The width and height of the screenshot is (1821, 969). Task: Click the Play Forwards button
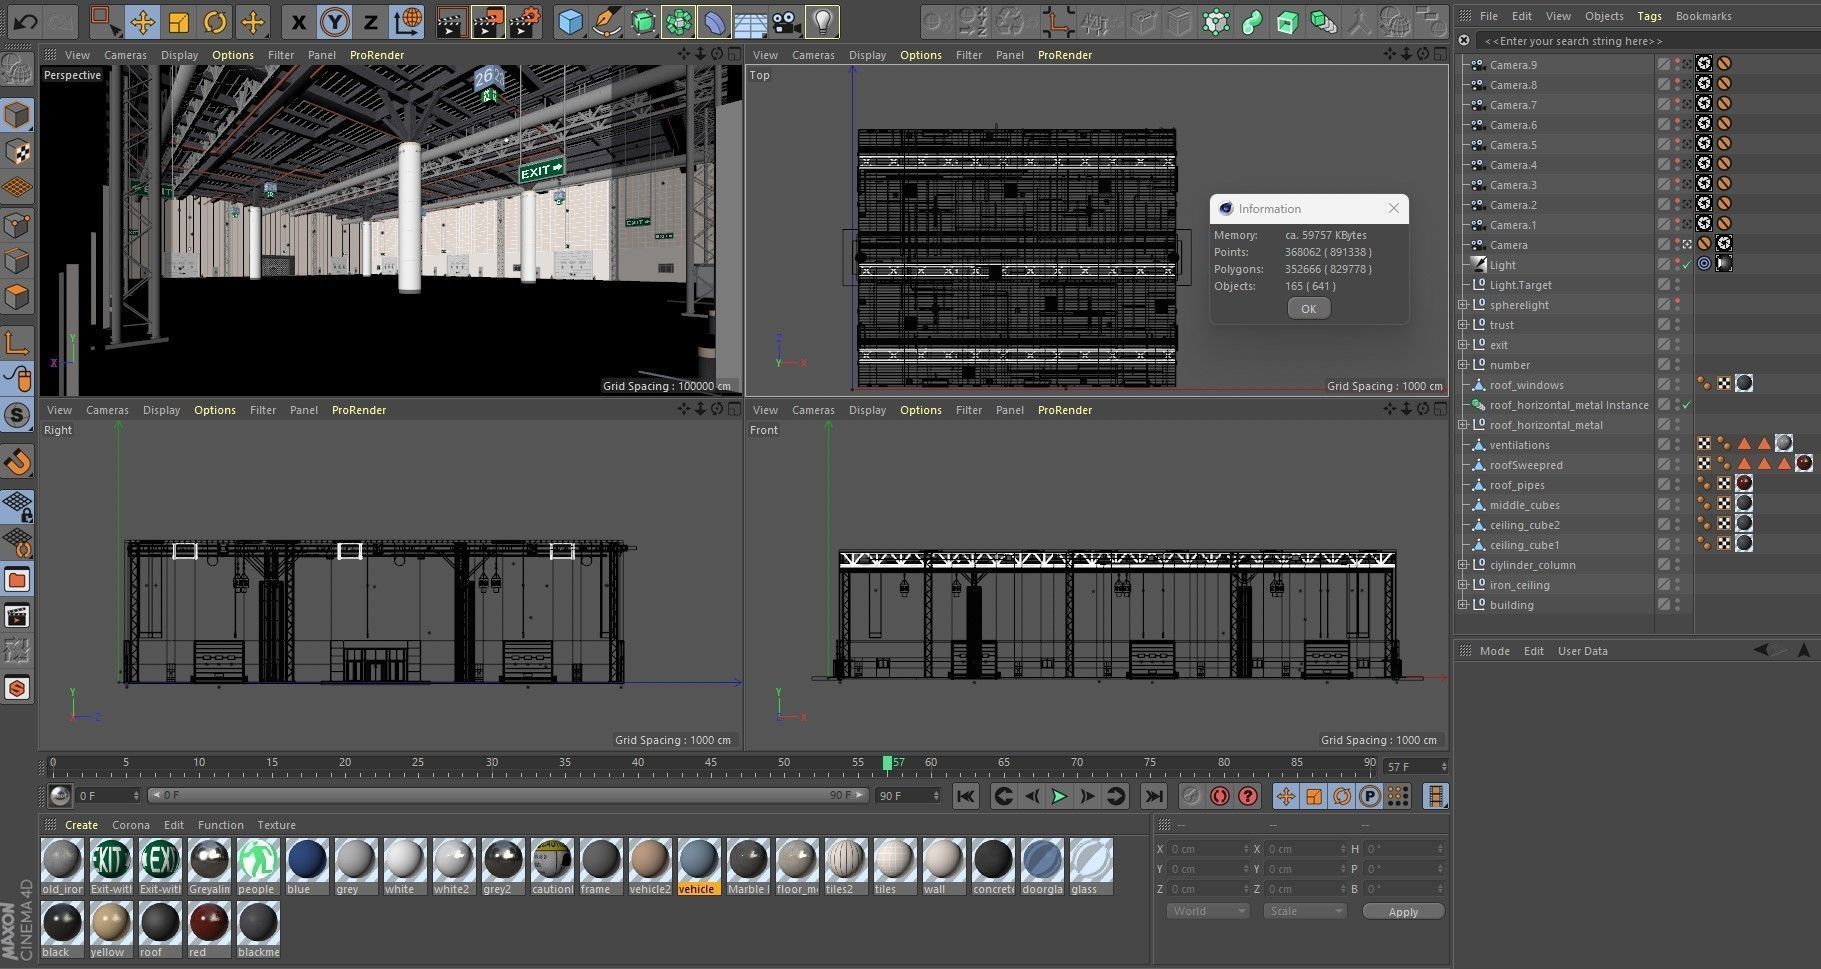1058,796
